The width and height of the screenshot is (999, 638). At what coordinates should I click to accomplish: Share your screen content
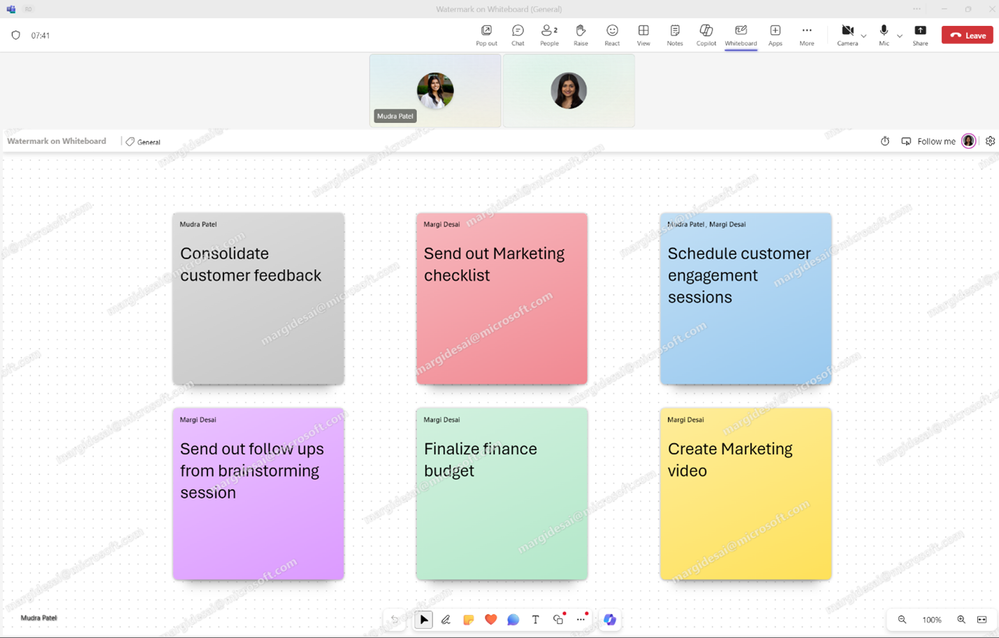(x=920, y=35)
